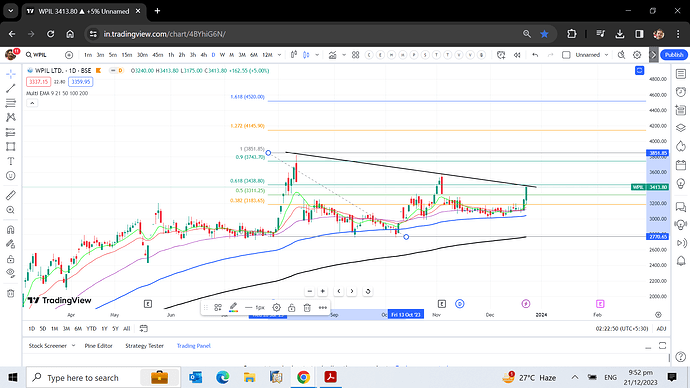Click the Publish button
This screenshot has width=690, height=388.
[674, 55]
